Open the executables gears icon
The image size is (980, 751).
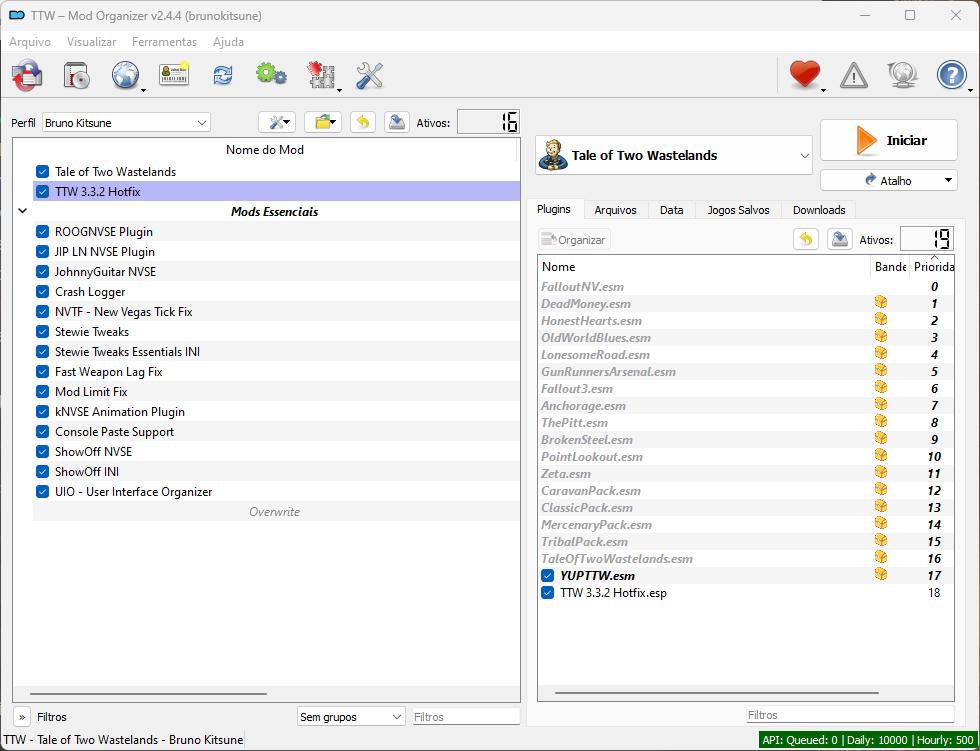[x=271, y=74]
